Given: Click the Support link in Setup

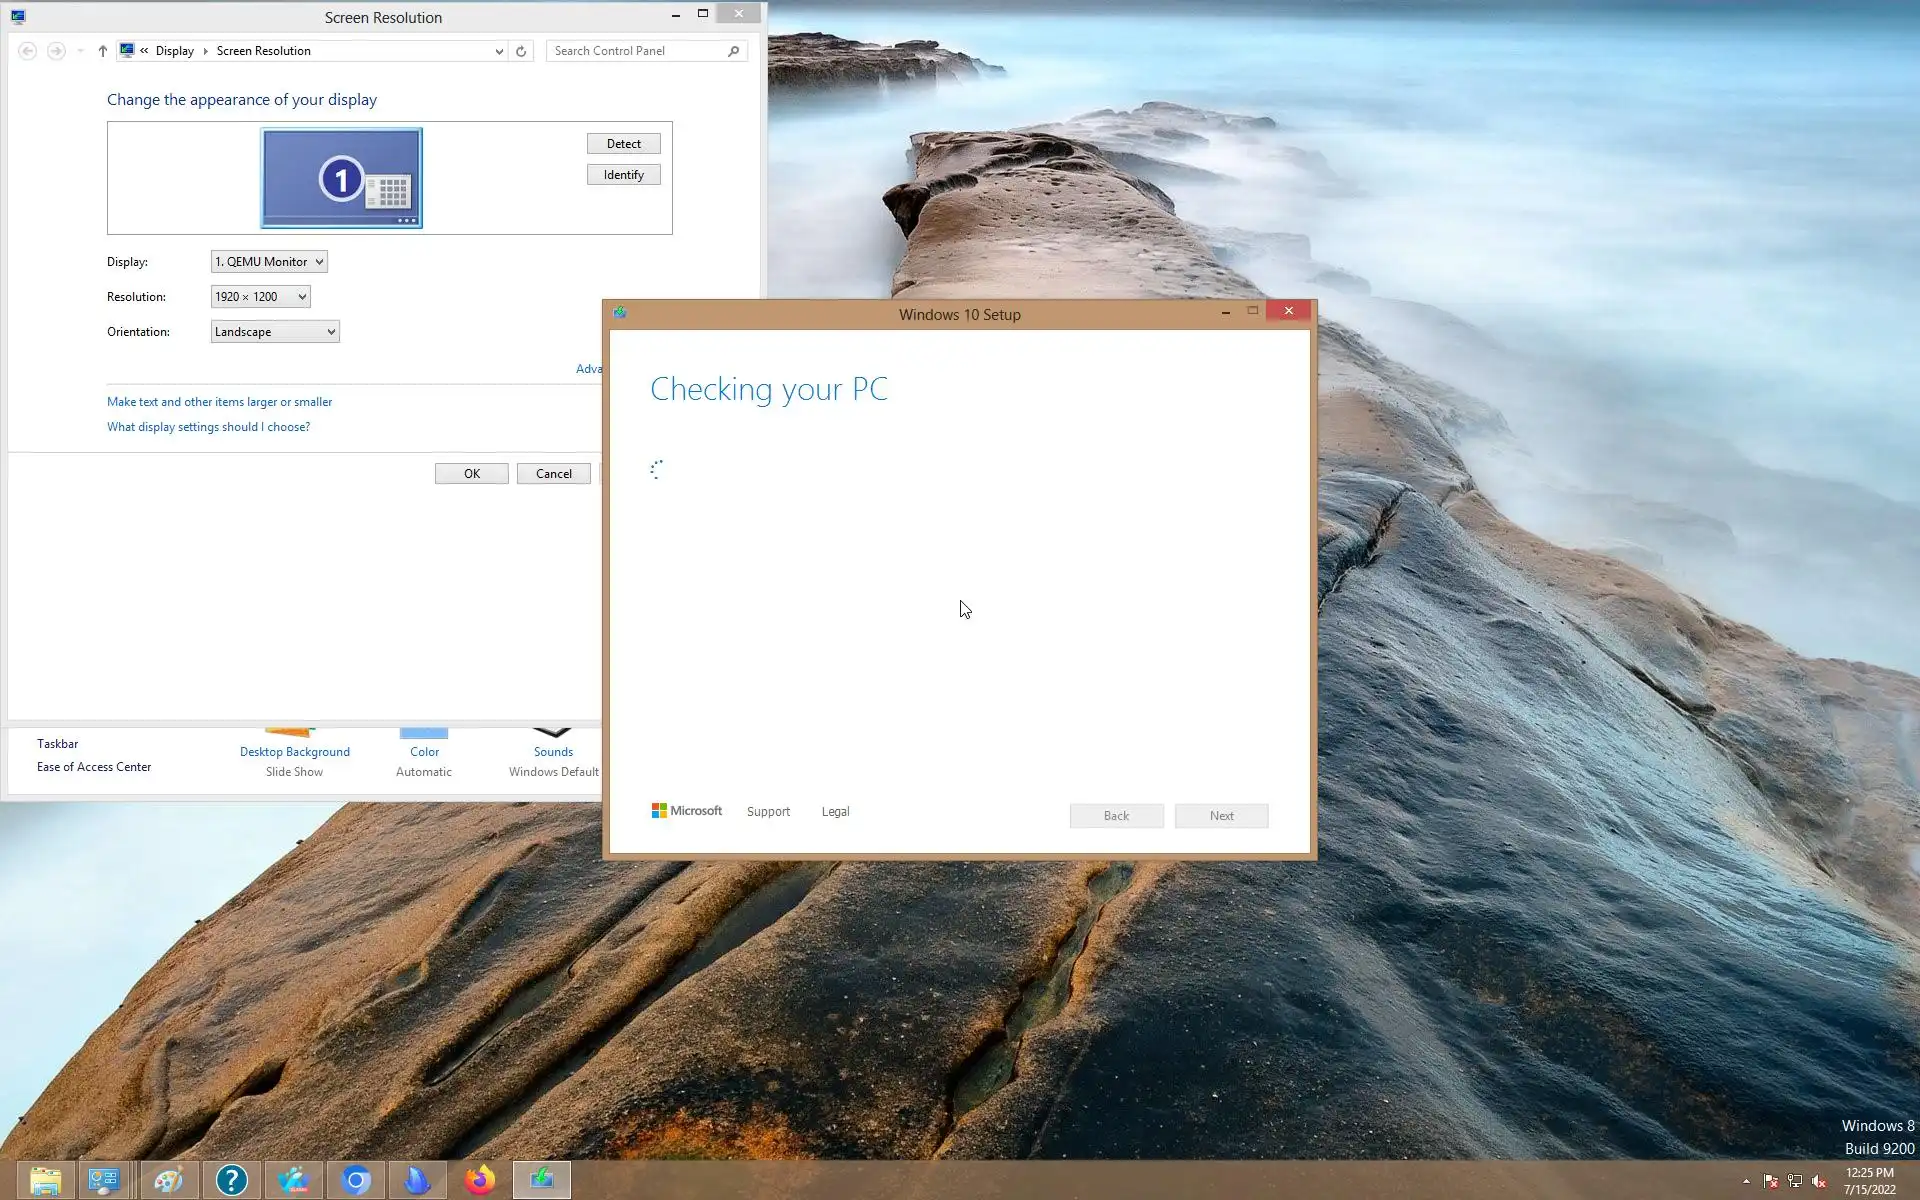Looking at the screenshot, I should point(768,812).
